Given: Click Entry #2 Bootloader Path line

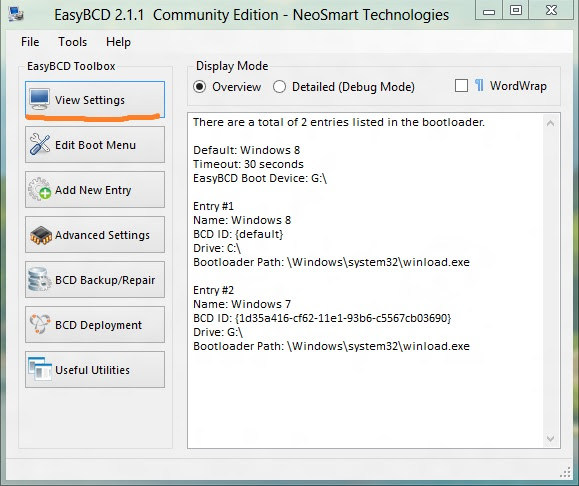Looking at the screenshot, I should point(331,346).
